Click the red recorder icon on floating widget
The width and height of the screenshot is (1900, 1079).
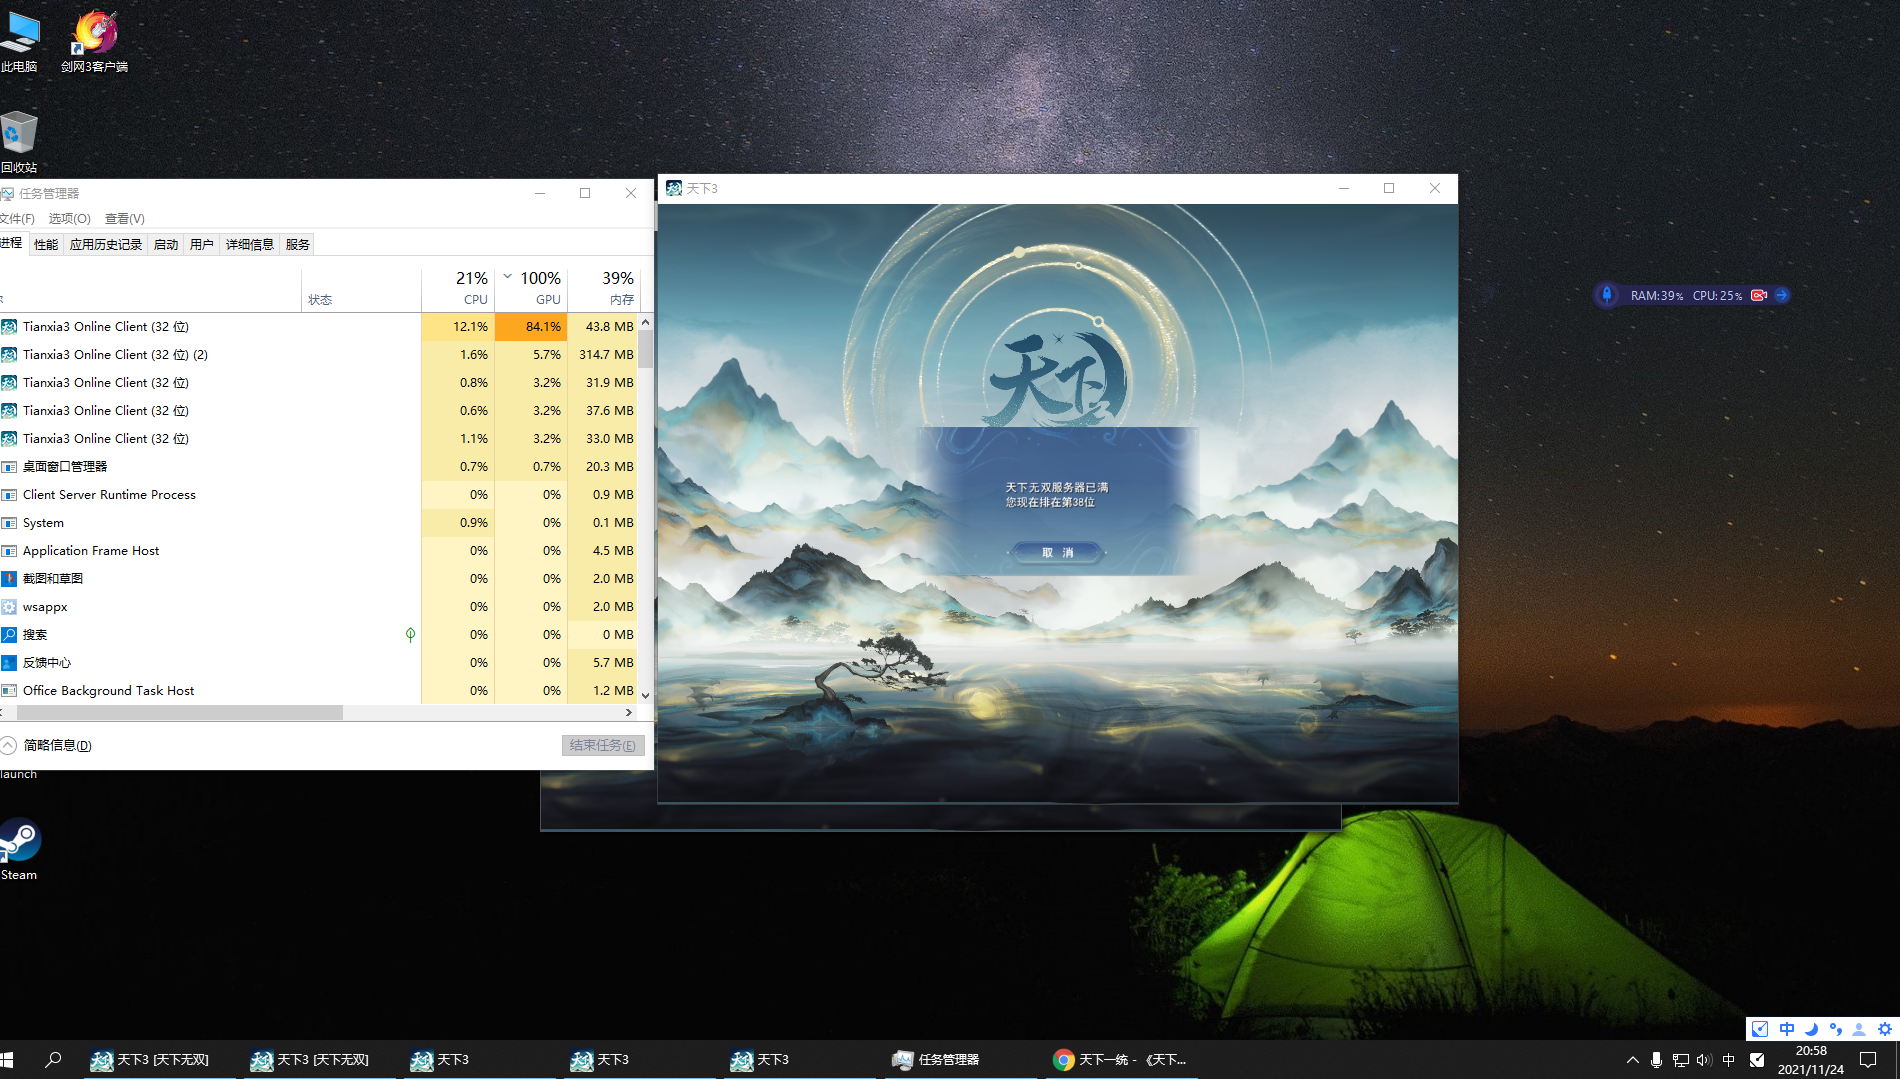[1759, 295]
